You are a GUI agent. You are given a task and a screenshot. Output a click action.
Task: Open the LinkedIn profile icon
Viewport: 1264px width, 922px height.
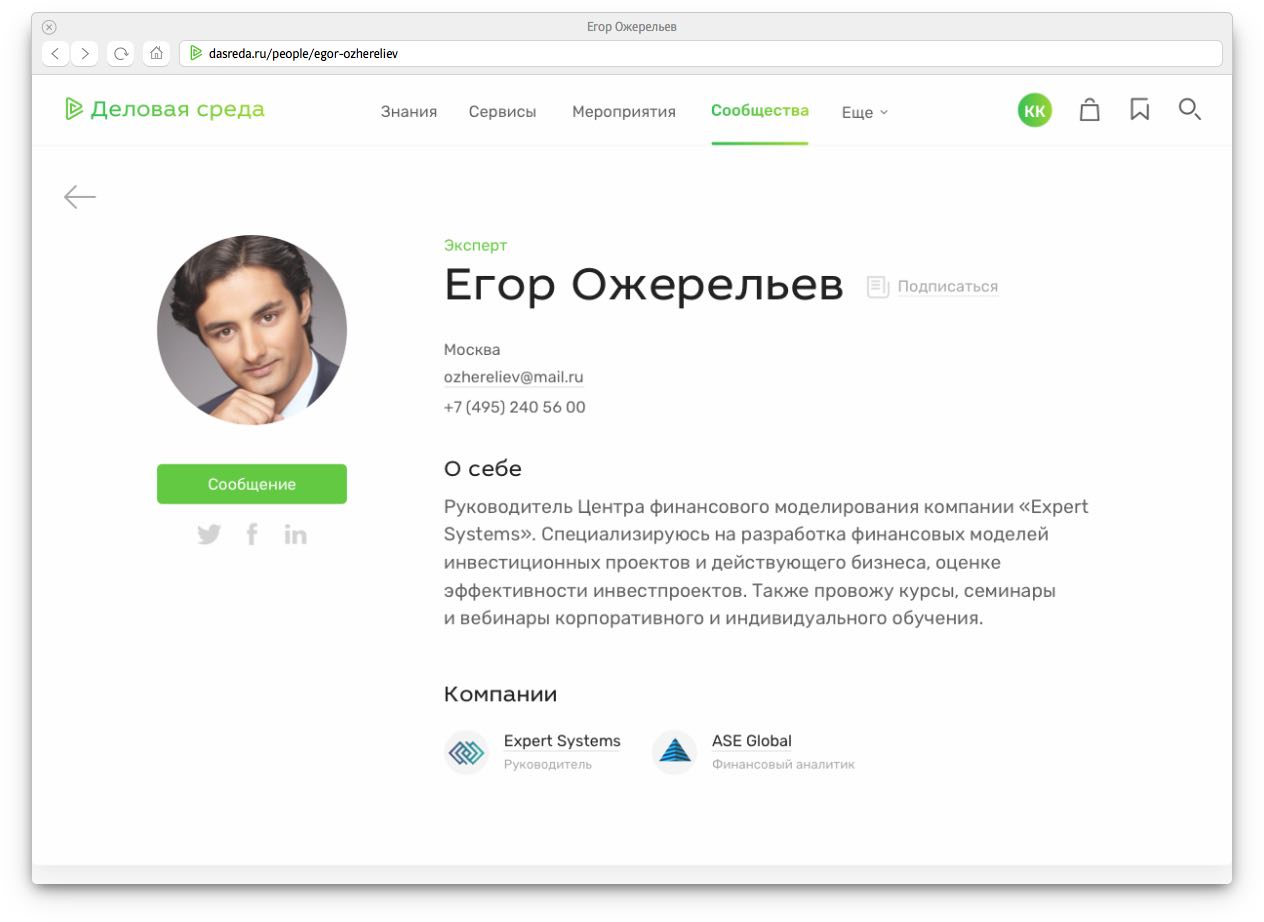point(295,534)
